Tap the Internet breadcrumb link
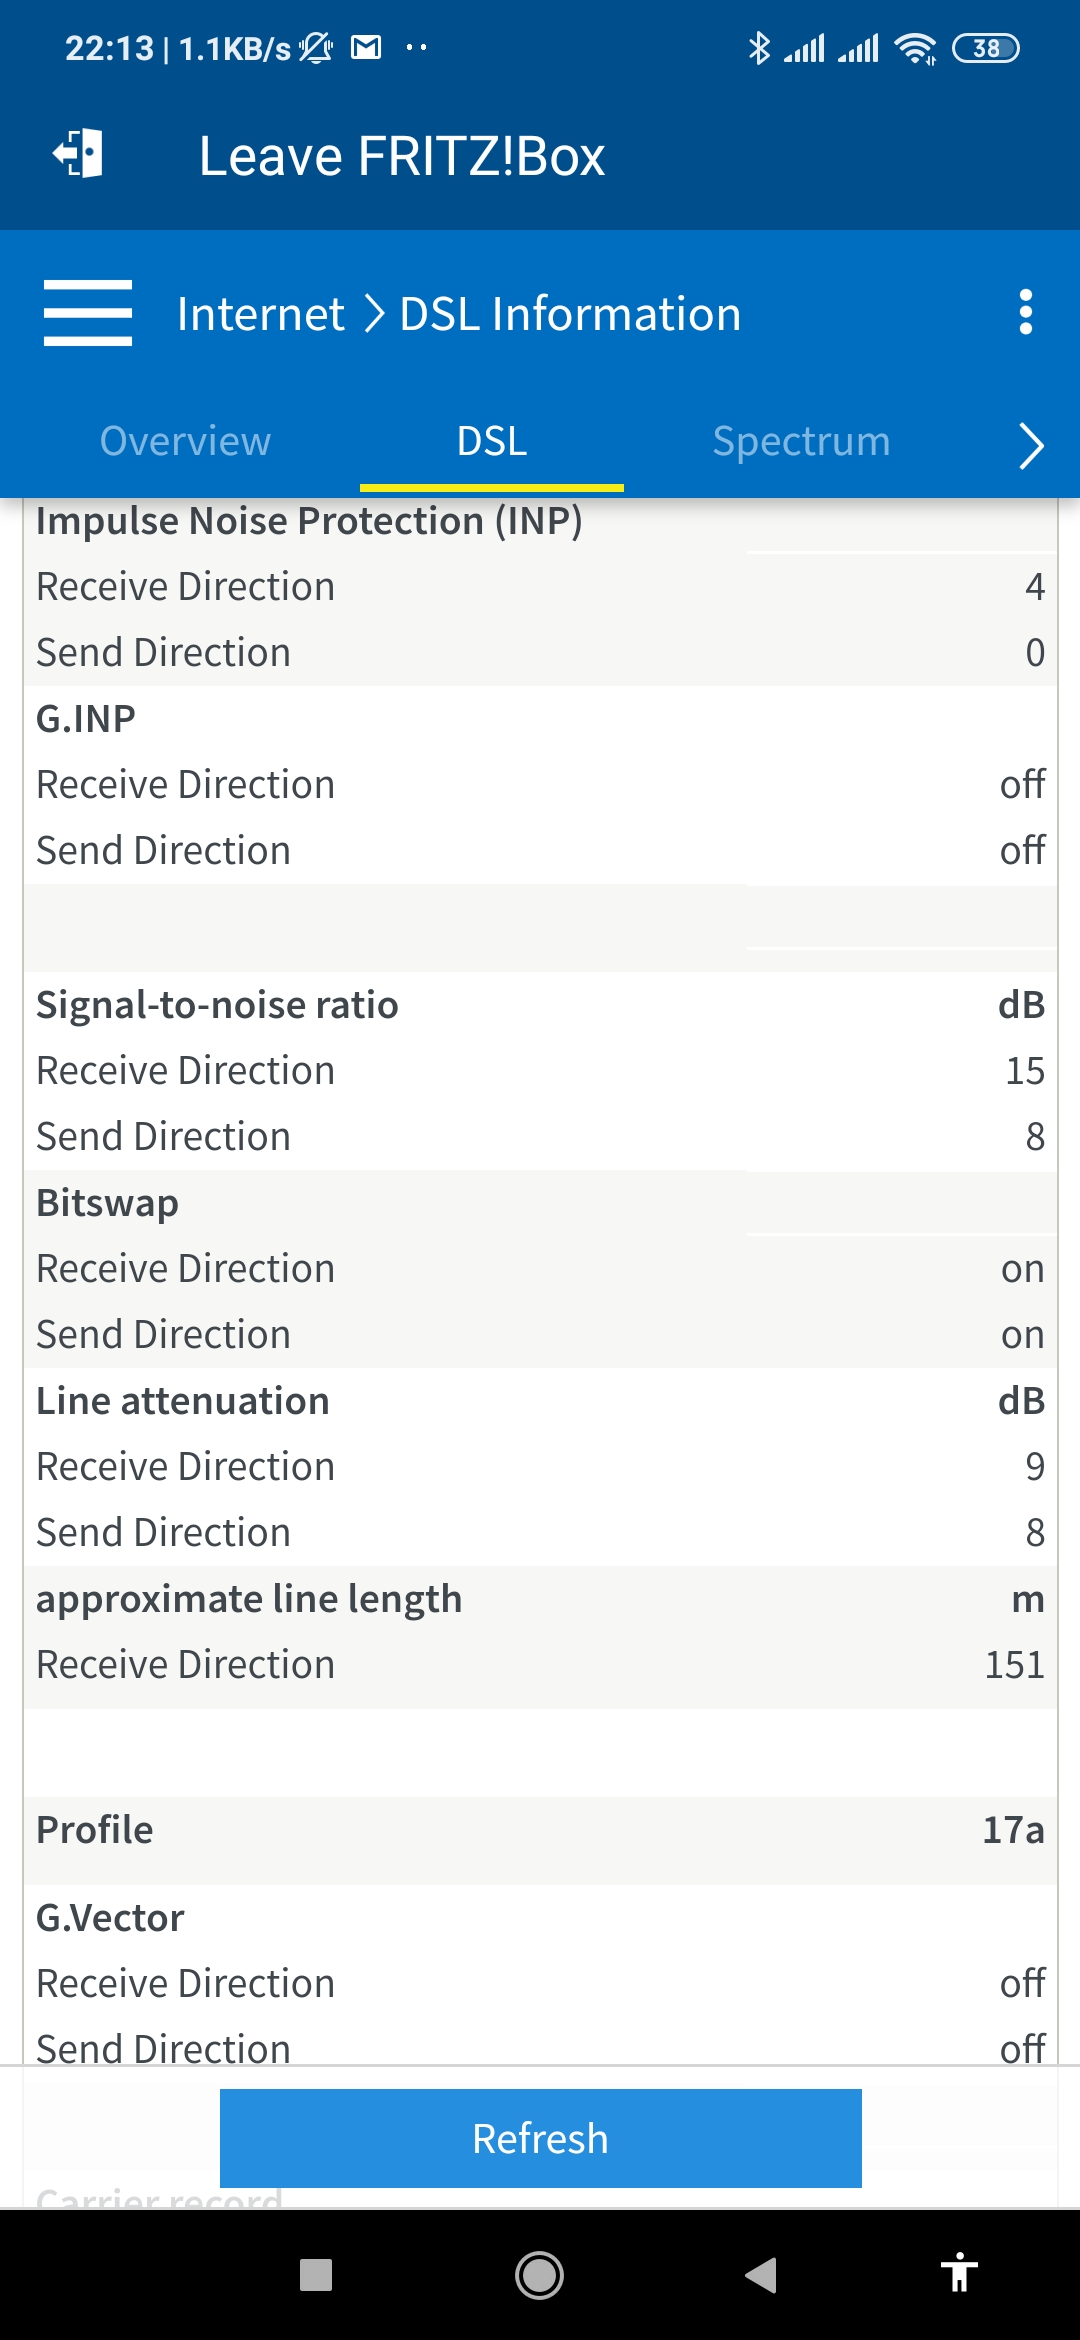This screenshot has width=1080, height=2340. click(261, 314)
